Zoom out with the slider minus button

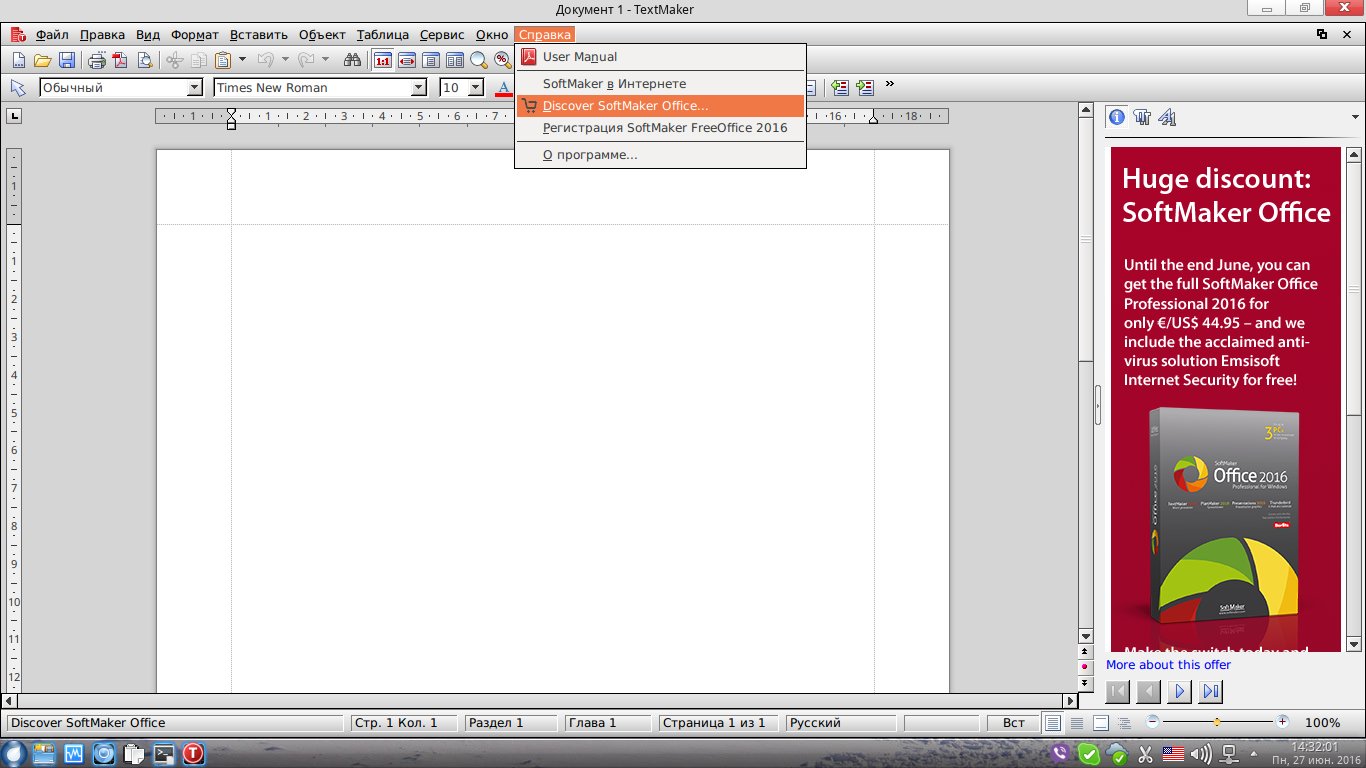pyautogui.click(x=1153, y=721)
